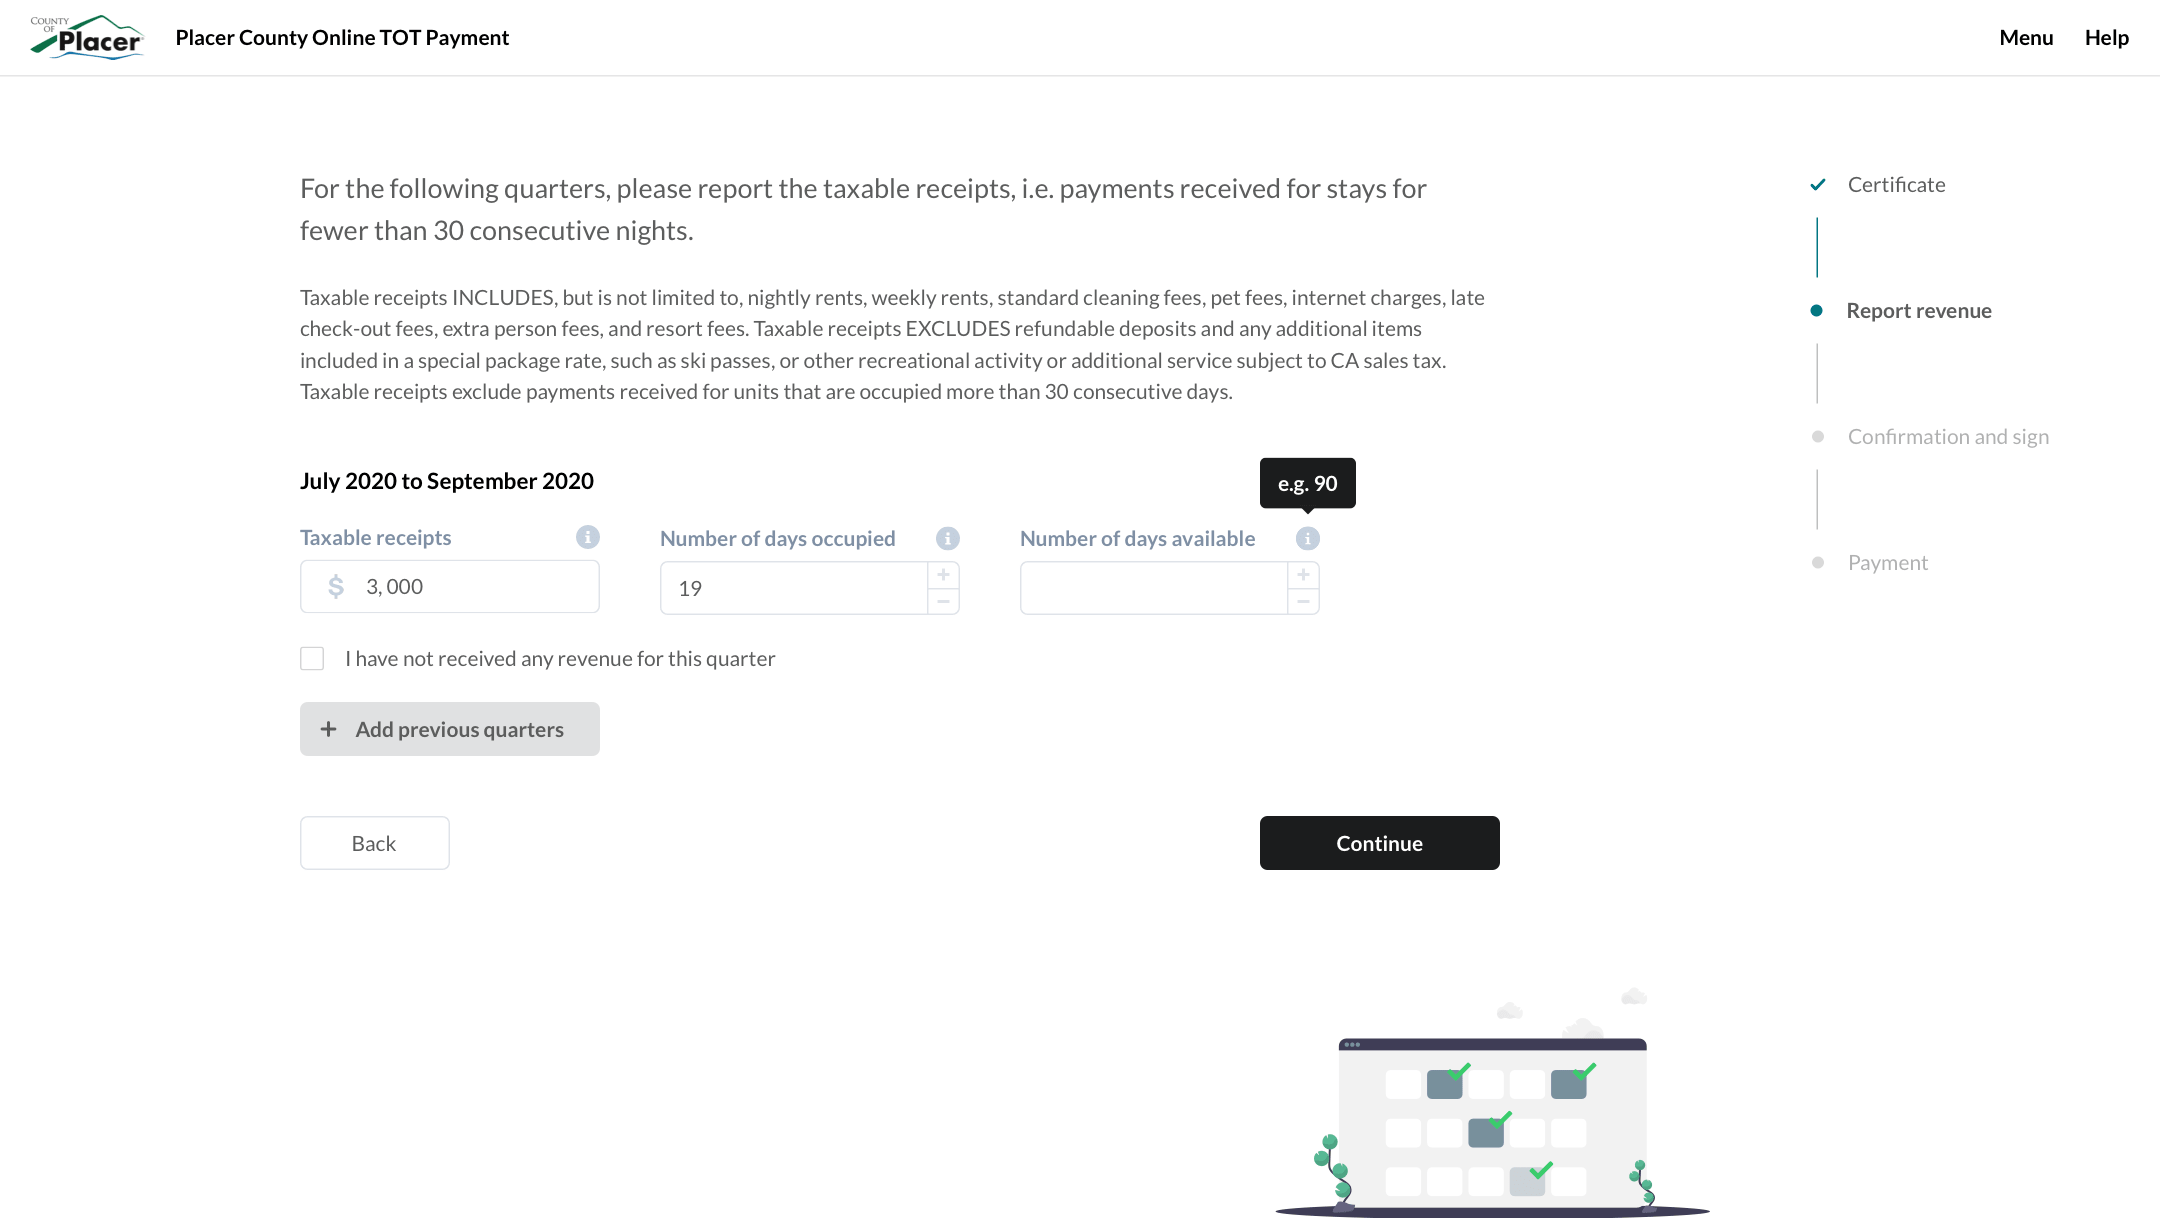2160x1218 pixels.
Task: Click the Taxable receipts info icon
Action: coord(588,537)
